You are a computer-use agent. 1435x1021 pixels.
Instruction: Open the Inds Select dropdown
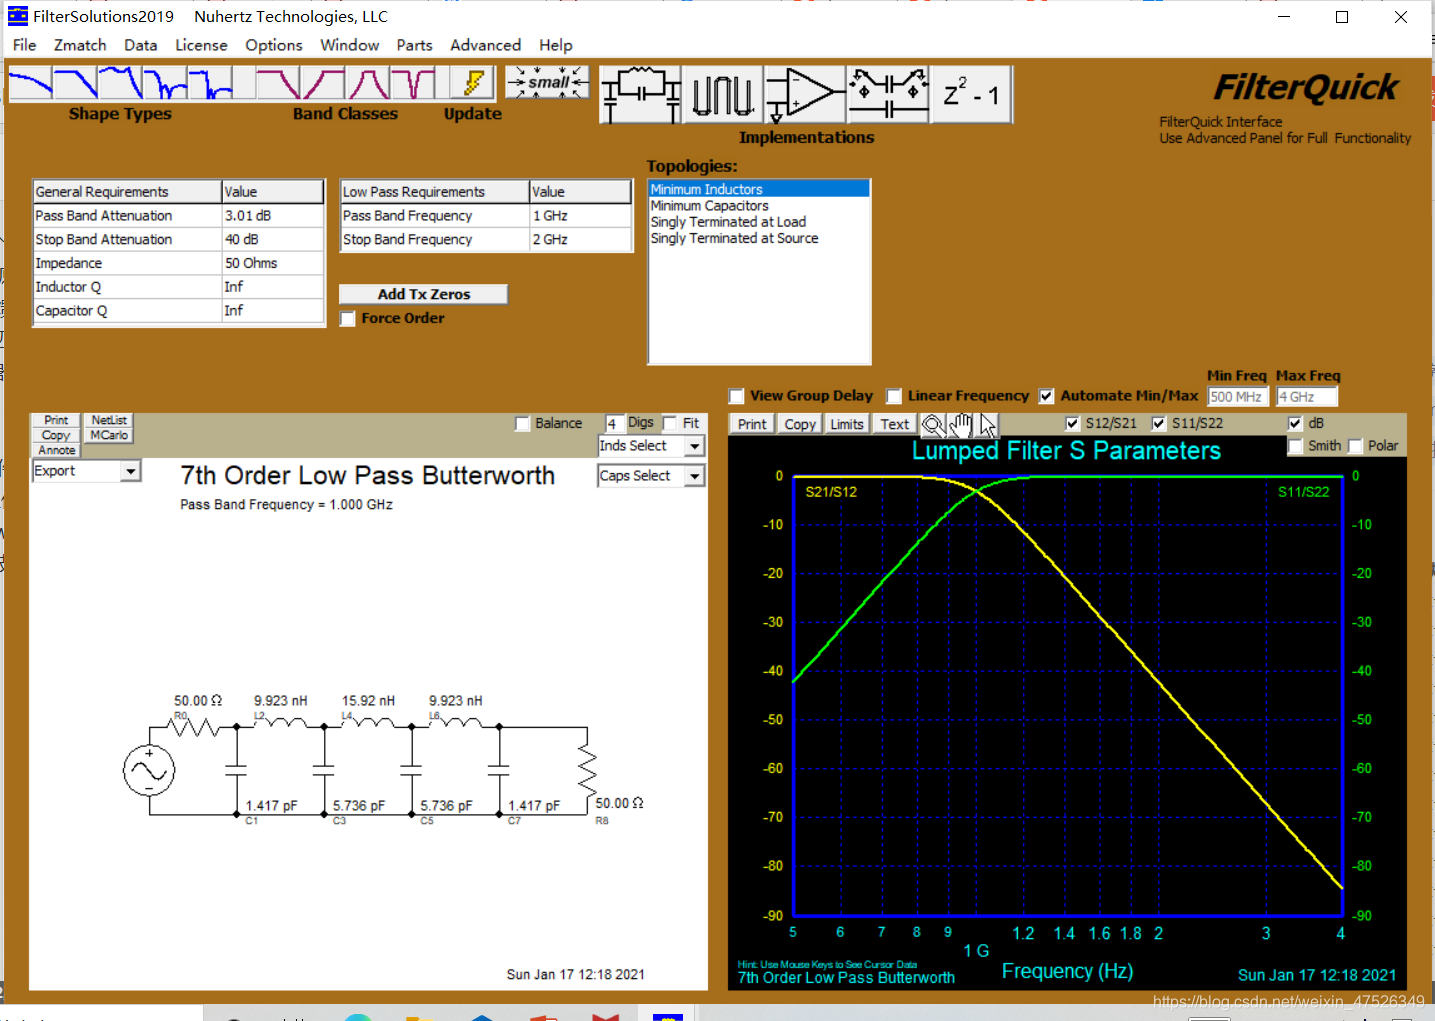(x=694, y=445)
